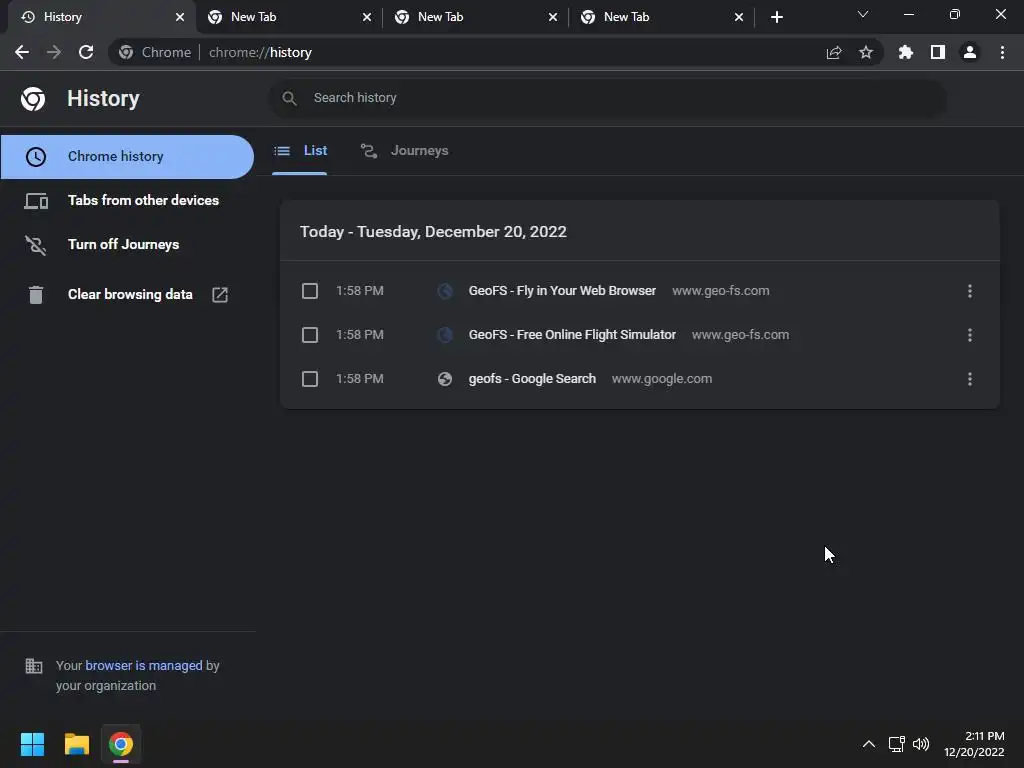The height and width of the screenshot is (768, 1024).
Task: Open the side panel icon
Action: click(938, 52)
